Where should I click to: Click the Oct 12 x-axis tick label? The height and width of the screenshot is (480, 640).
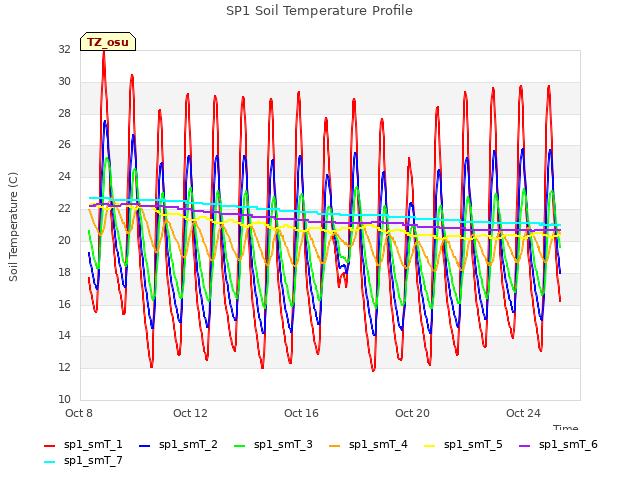tap(190, 413)
